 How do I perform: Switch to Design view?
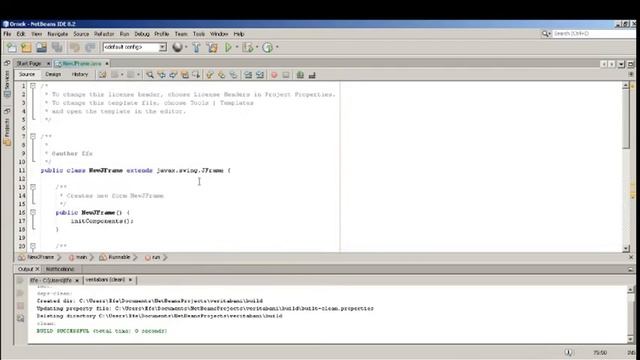click(53, 74)
